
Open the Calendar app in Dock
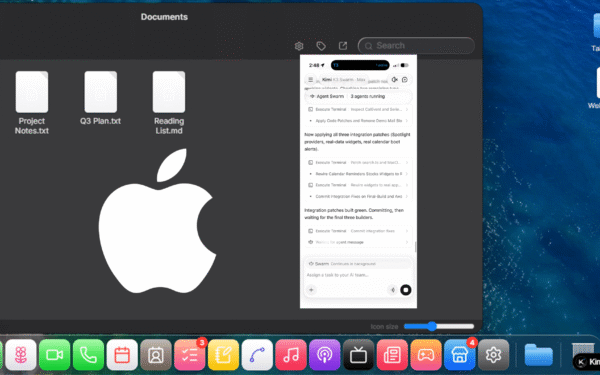coord(122,355)
